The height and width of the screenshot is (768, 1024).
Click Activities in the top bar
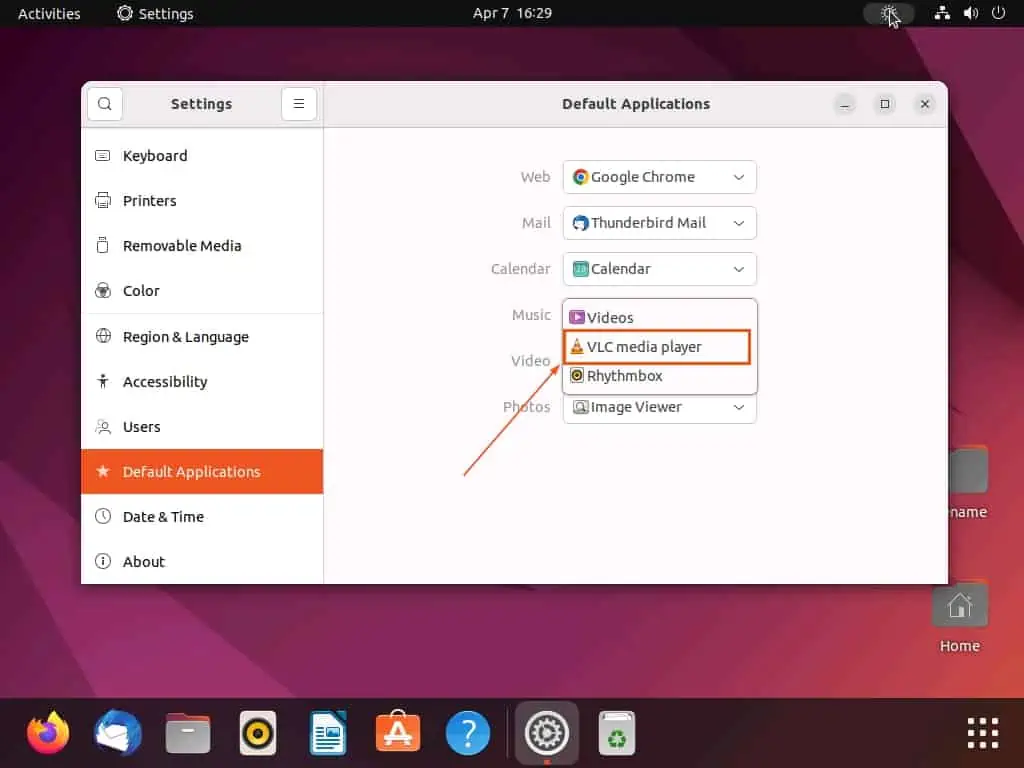coord(49,13)
